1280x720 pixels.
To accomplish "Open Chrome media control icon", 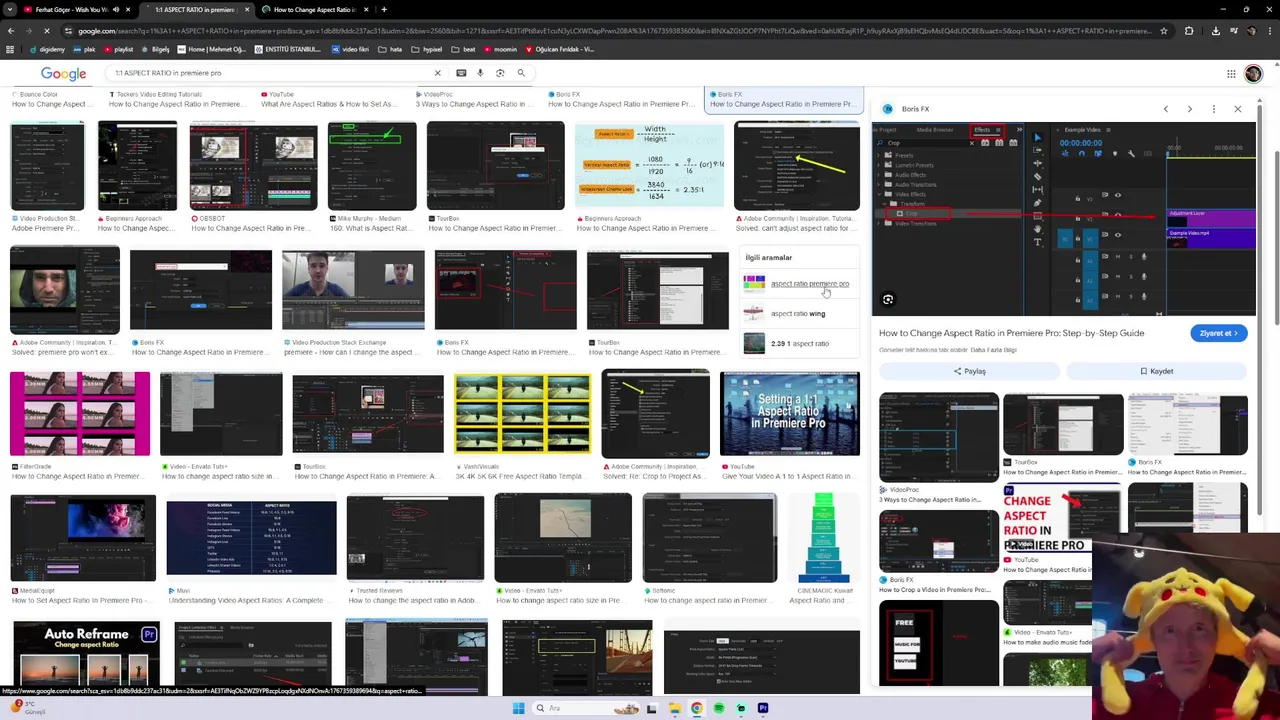I will pos(1232,31).
